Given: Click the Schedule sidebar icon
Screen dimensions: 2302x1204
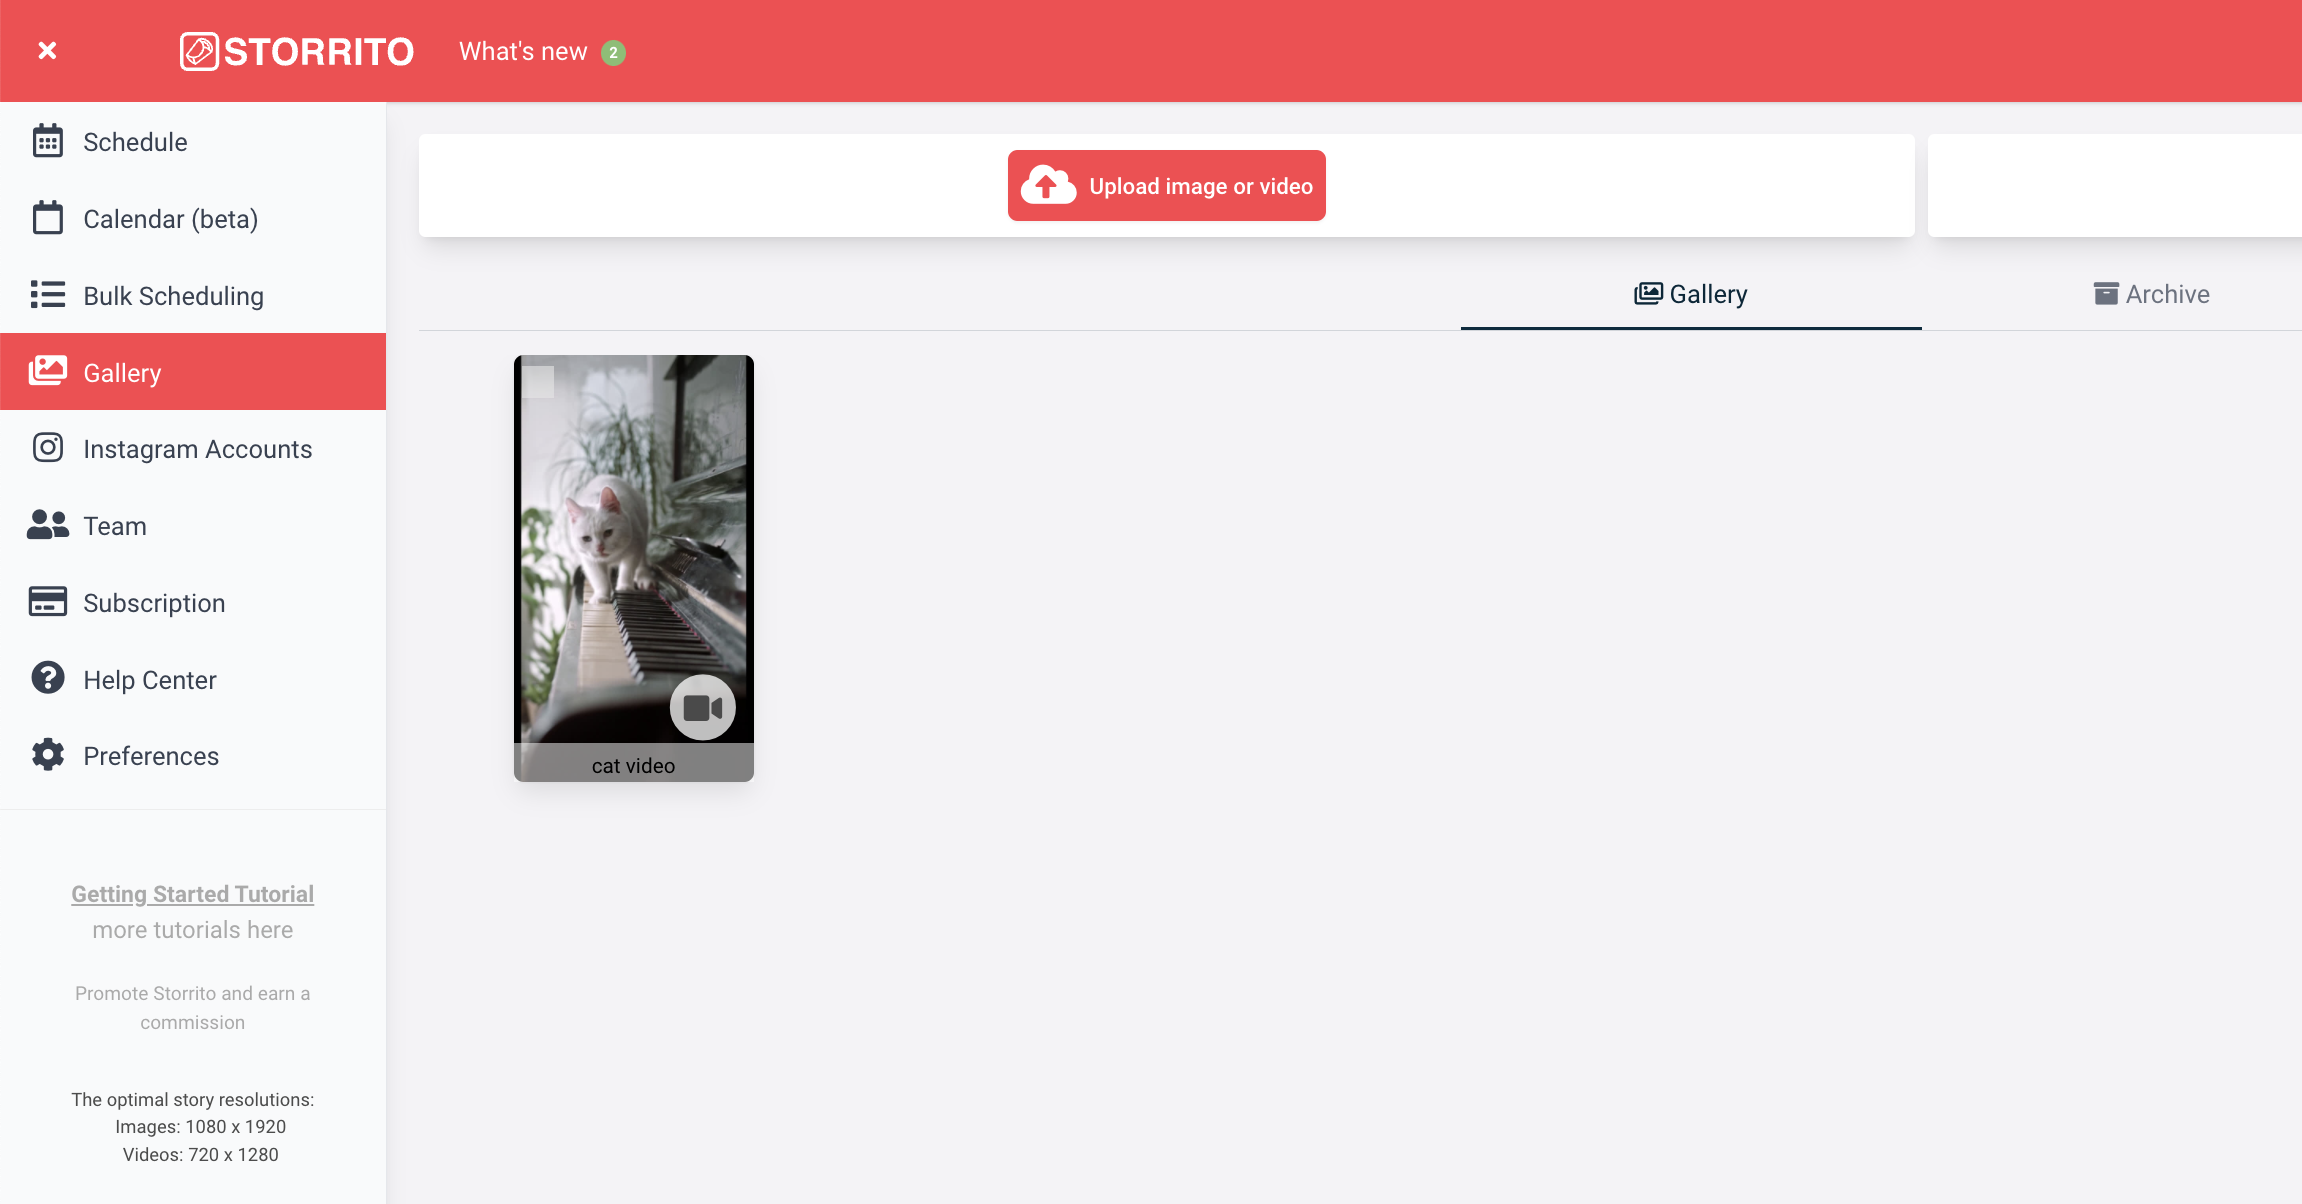Looking at the screenshot, I should 46,142.
